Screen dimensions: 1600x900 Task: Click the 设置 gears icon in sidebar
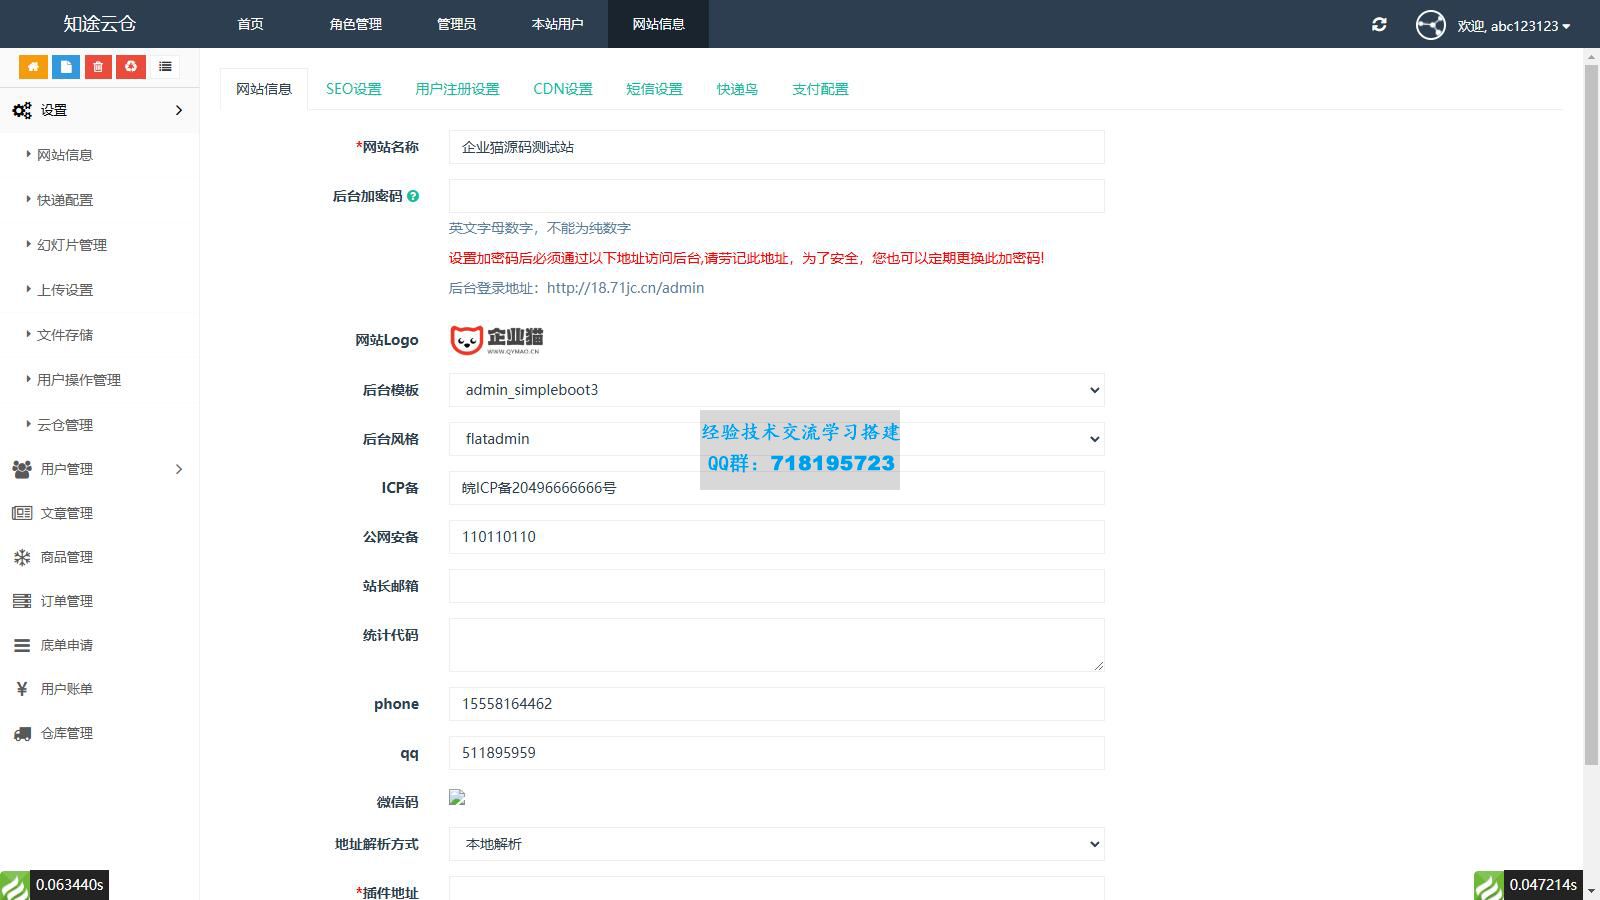coord(22,110)
